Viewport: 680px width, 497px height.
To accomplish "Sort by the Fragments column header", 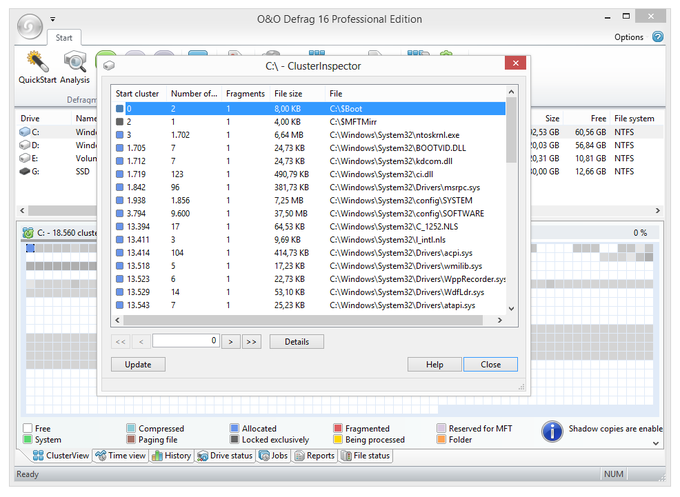I will [x=246, y=93].
